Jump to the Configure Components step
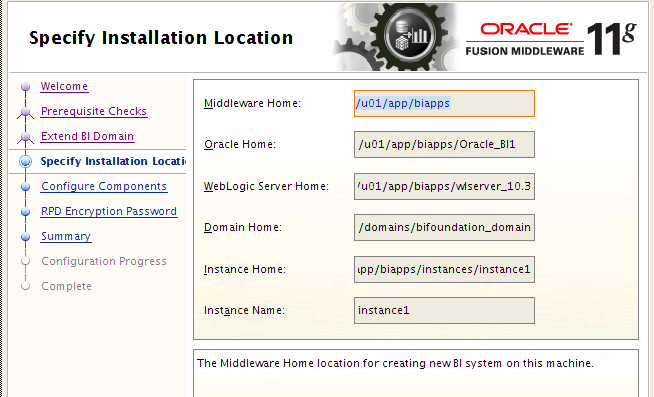This screenshot has height=397, width=654. click(x=104, y=186)
